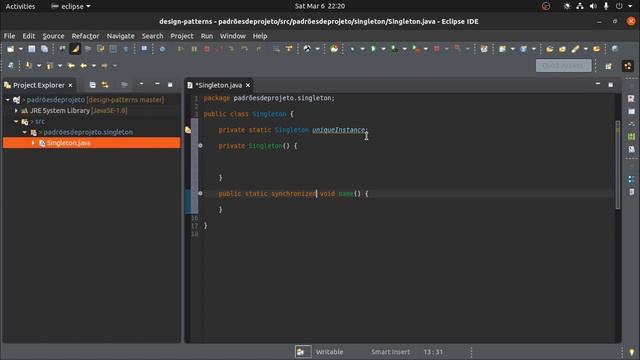
Task: Click Activities in the top bar
Action: [x=20, y=6]
